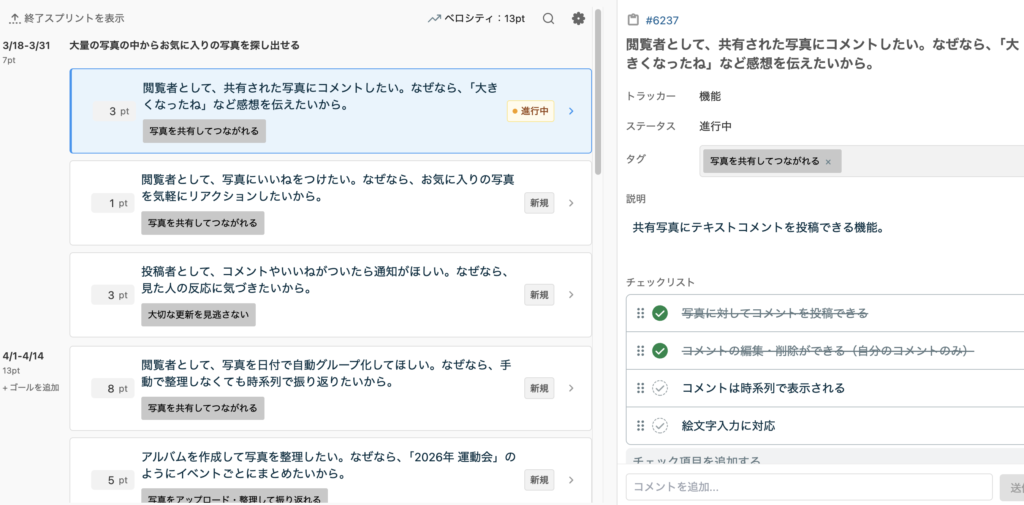Click drag handle of 絵文字入力に対応 item
Image resolution: width=1024 pixels, height=505 pixels.
point(641,426)
